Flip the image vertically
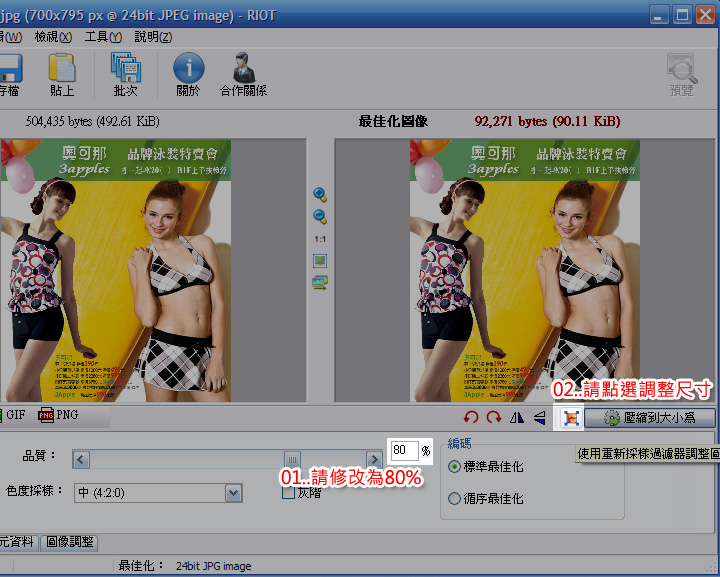720x577 pixels. pos(540,417)
